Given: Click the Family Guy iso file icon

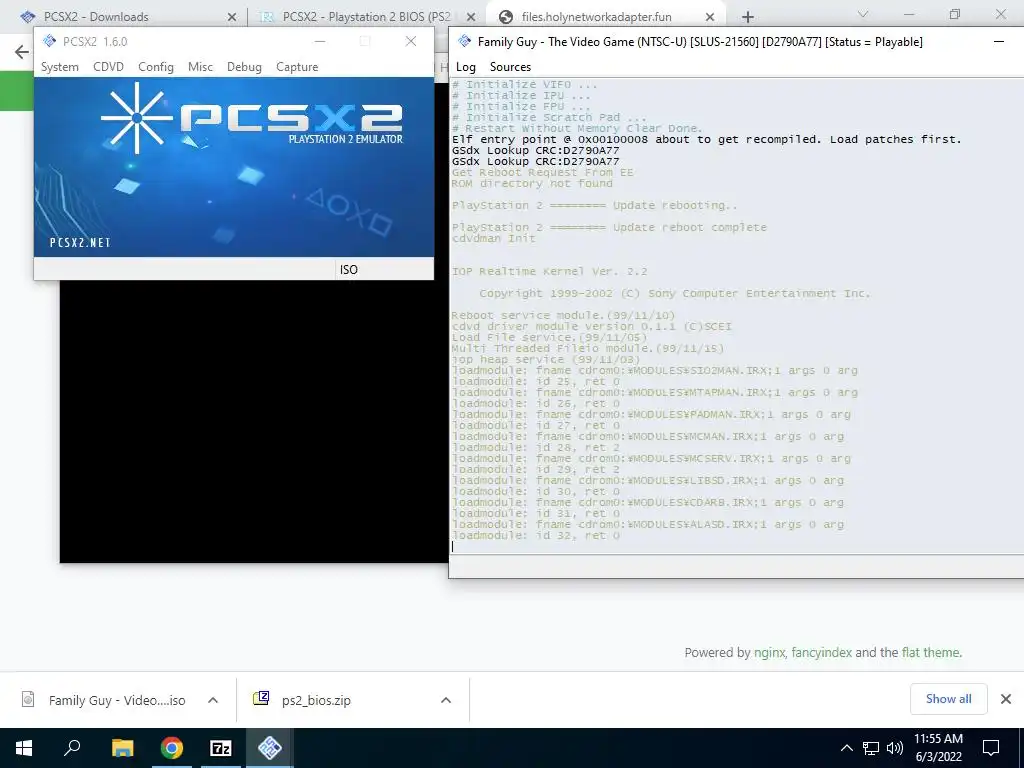Looking at the screenshot, I should point(27,699).
